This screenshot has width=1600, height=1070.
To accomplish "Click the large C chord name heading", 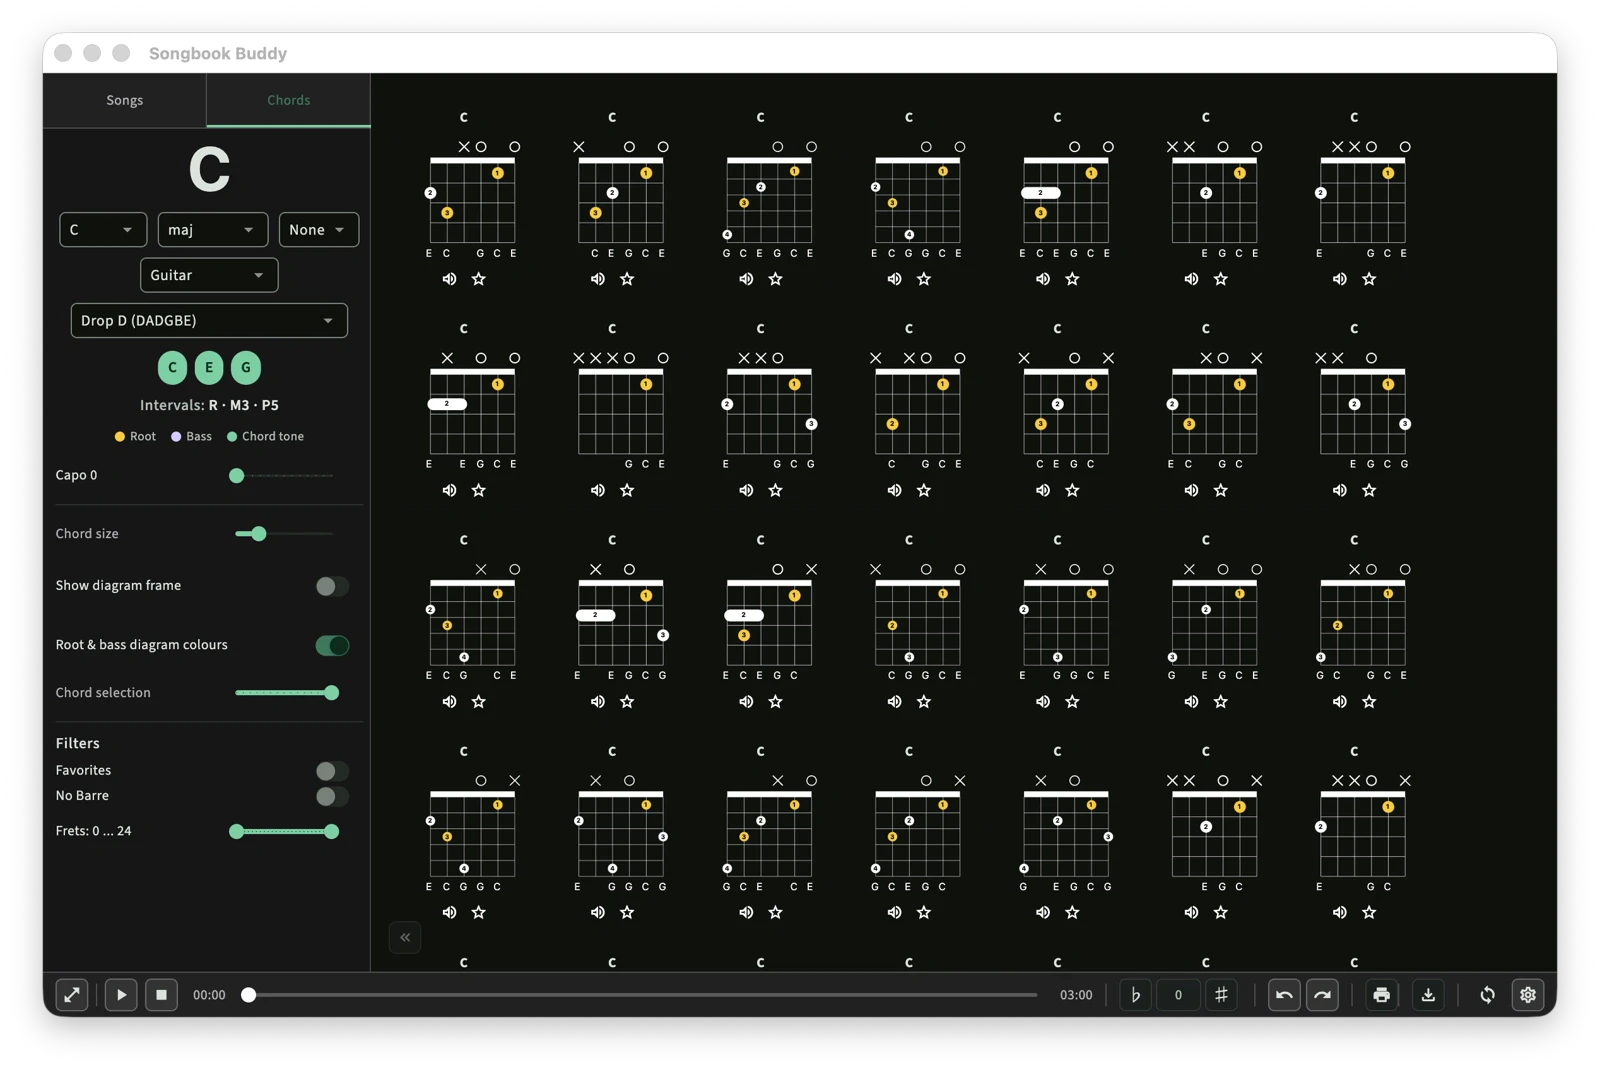I will coord(209,170).
